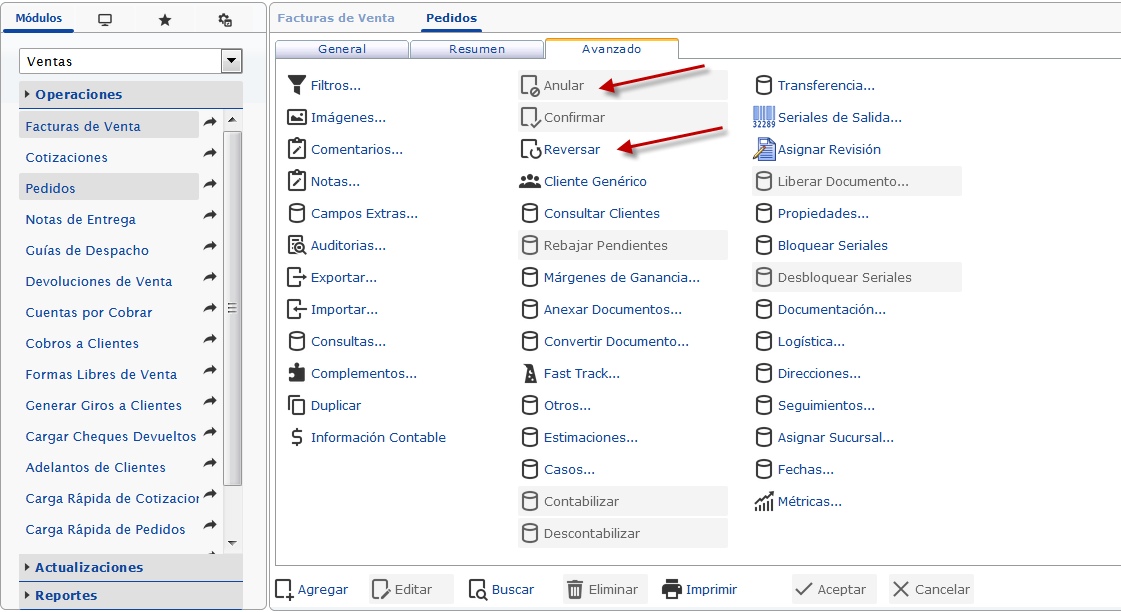
Task: Click the Seriales de Salida barcode icon
Action: [x=764, y=117]
